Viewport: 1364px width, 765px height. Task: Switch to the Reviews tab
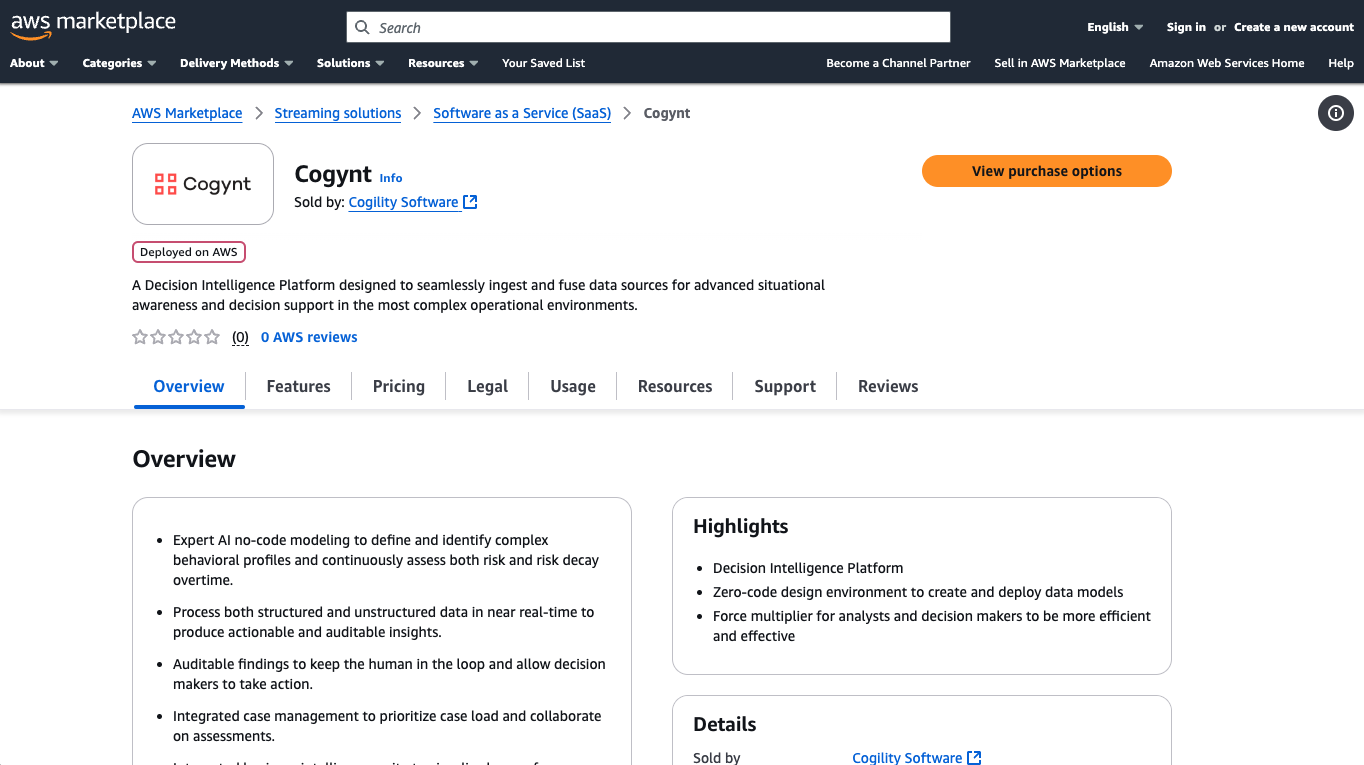coord(888,387)
